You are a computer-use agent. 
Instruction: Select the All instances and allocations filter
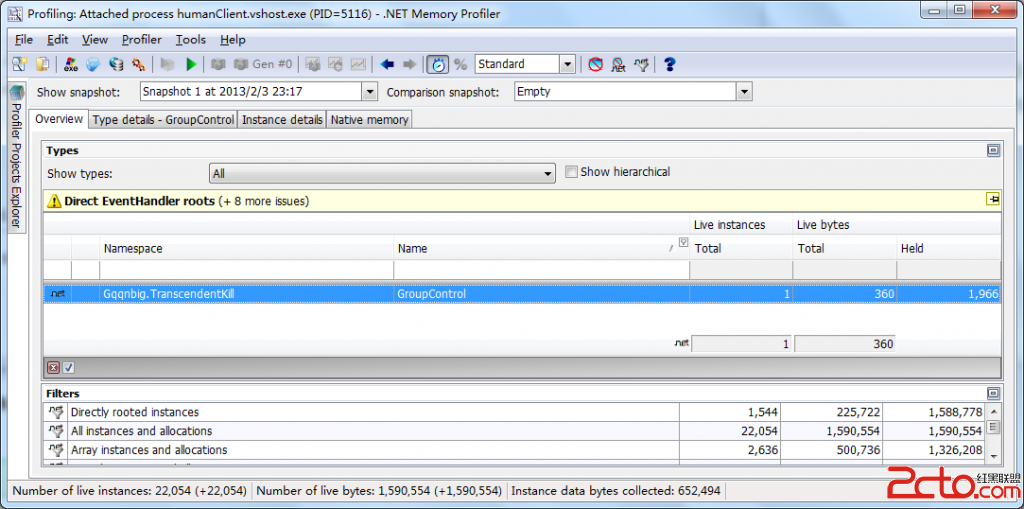coord(141,431)
